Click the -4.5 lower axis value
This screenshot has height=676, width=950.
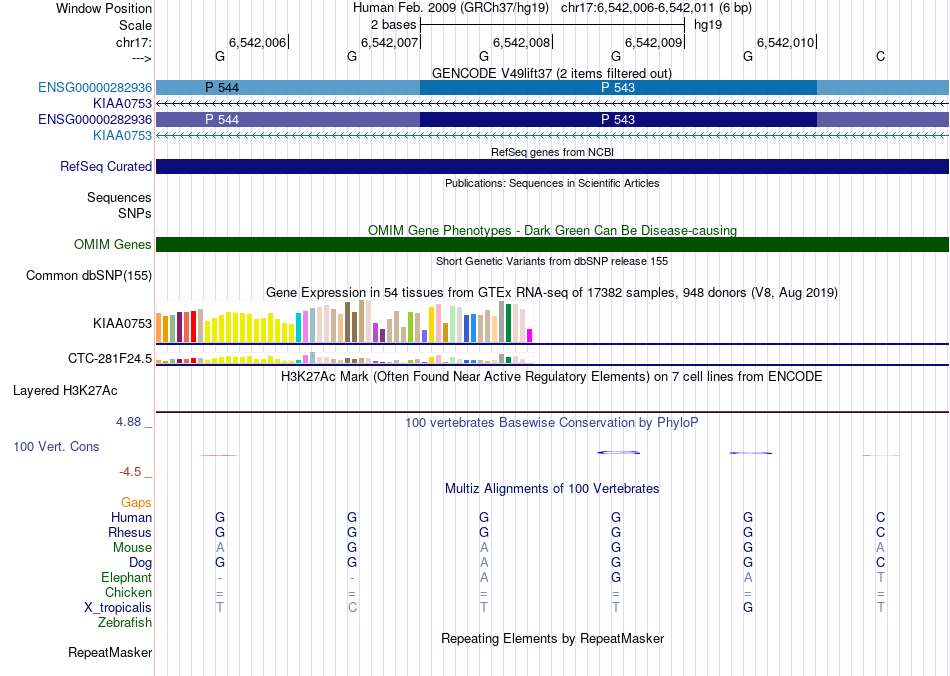point(130,472)
